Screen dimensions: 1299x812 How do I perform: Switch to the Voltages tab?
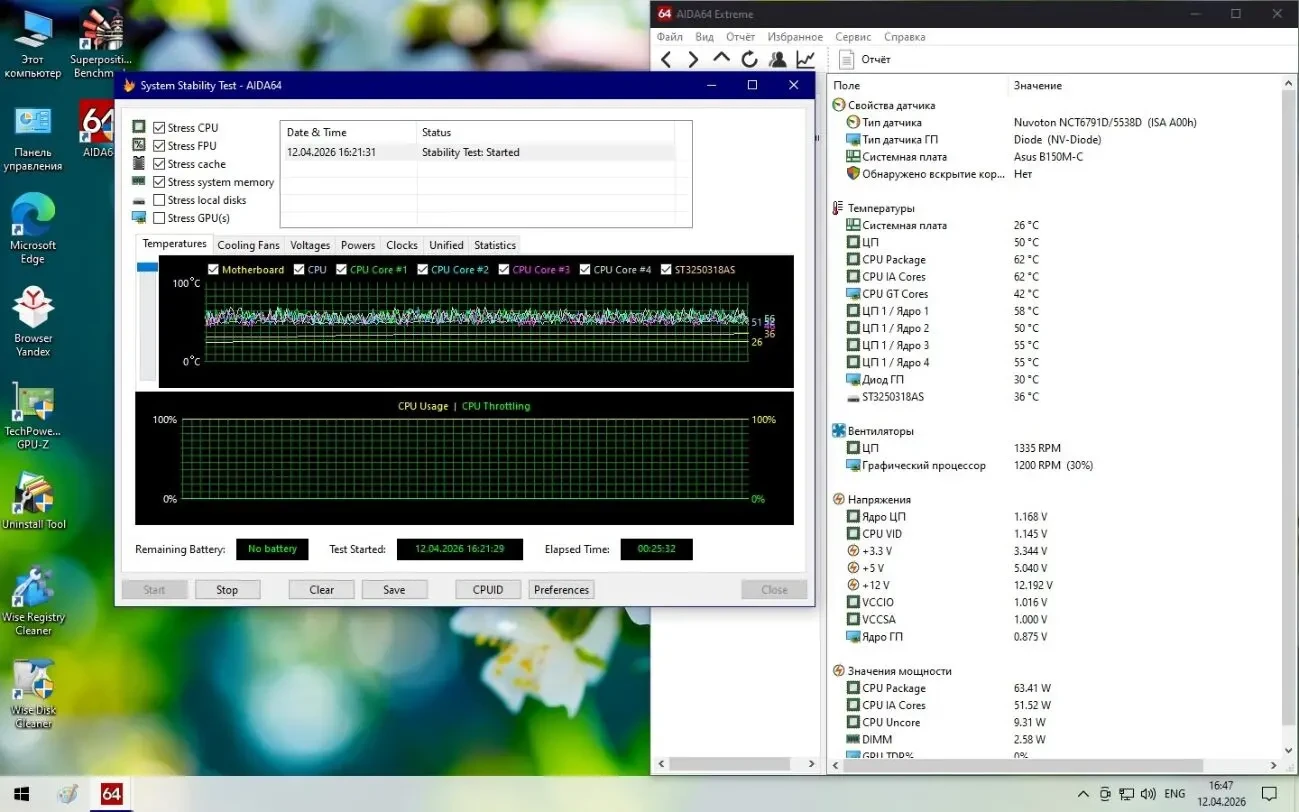point(310,245)
